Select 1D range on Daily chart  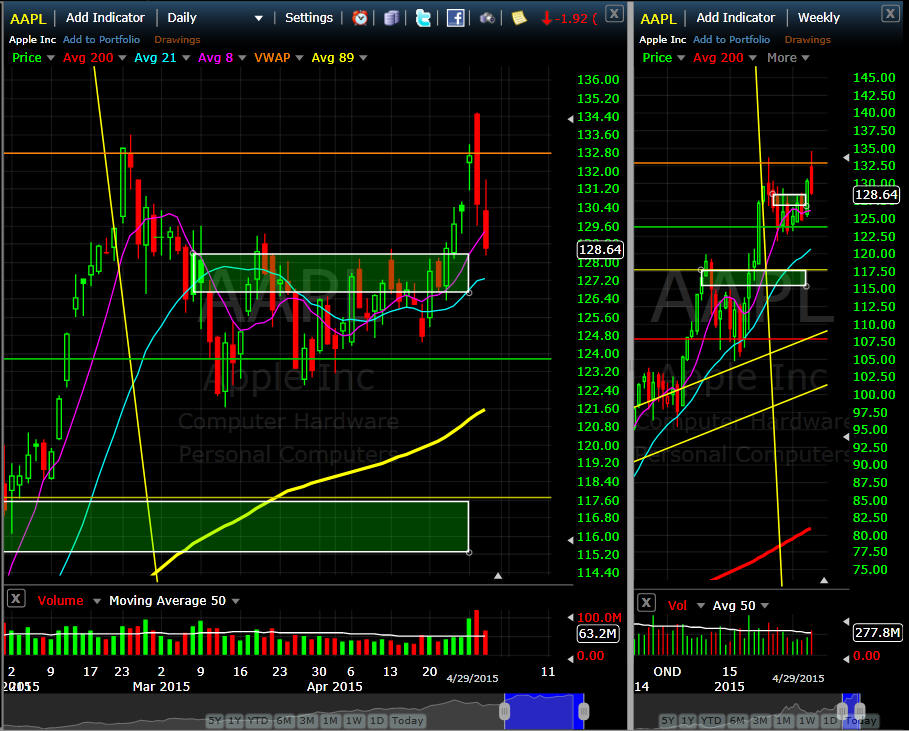click(377, 721)
